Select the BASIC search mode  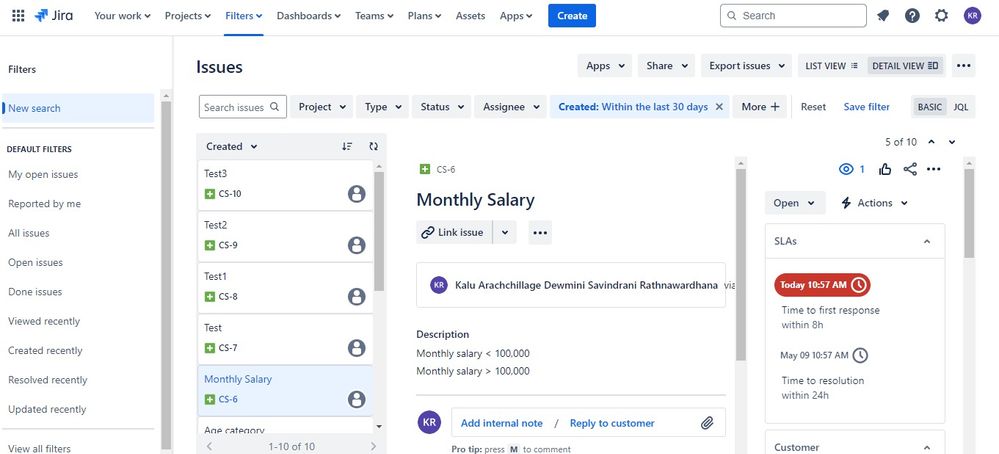pyautogui.click(x=930, y=107)
